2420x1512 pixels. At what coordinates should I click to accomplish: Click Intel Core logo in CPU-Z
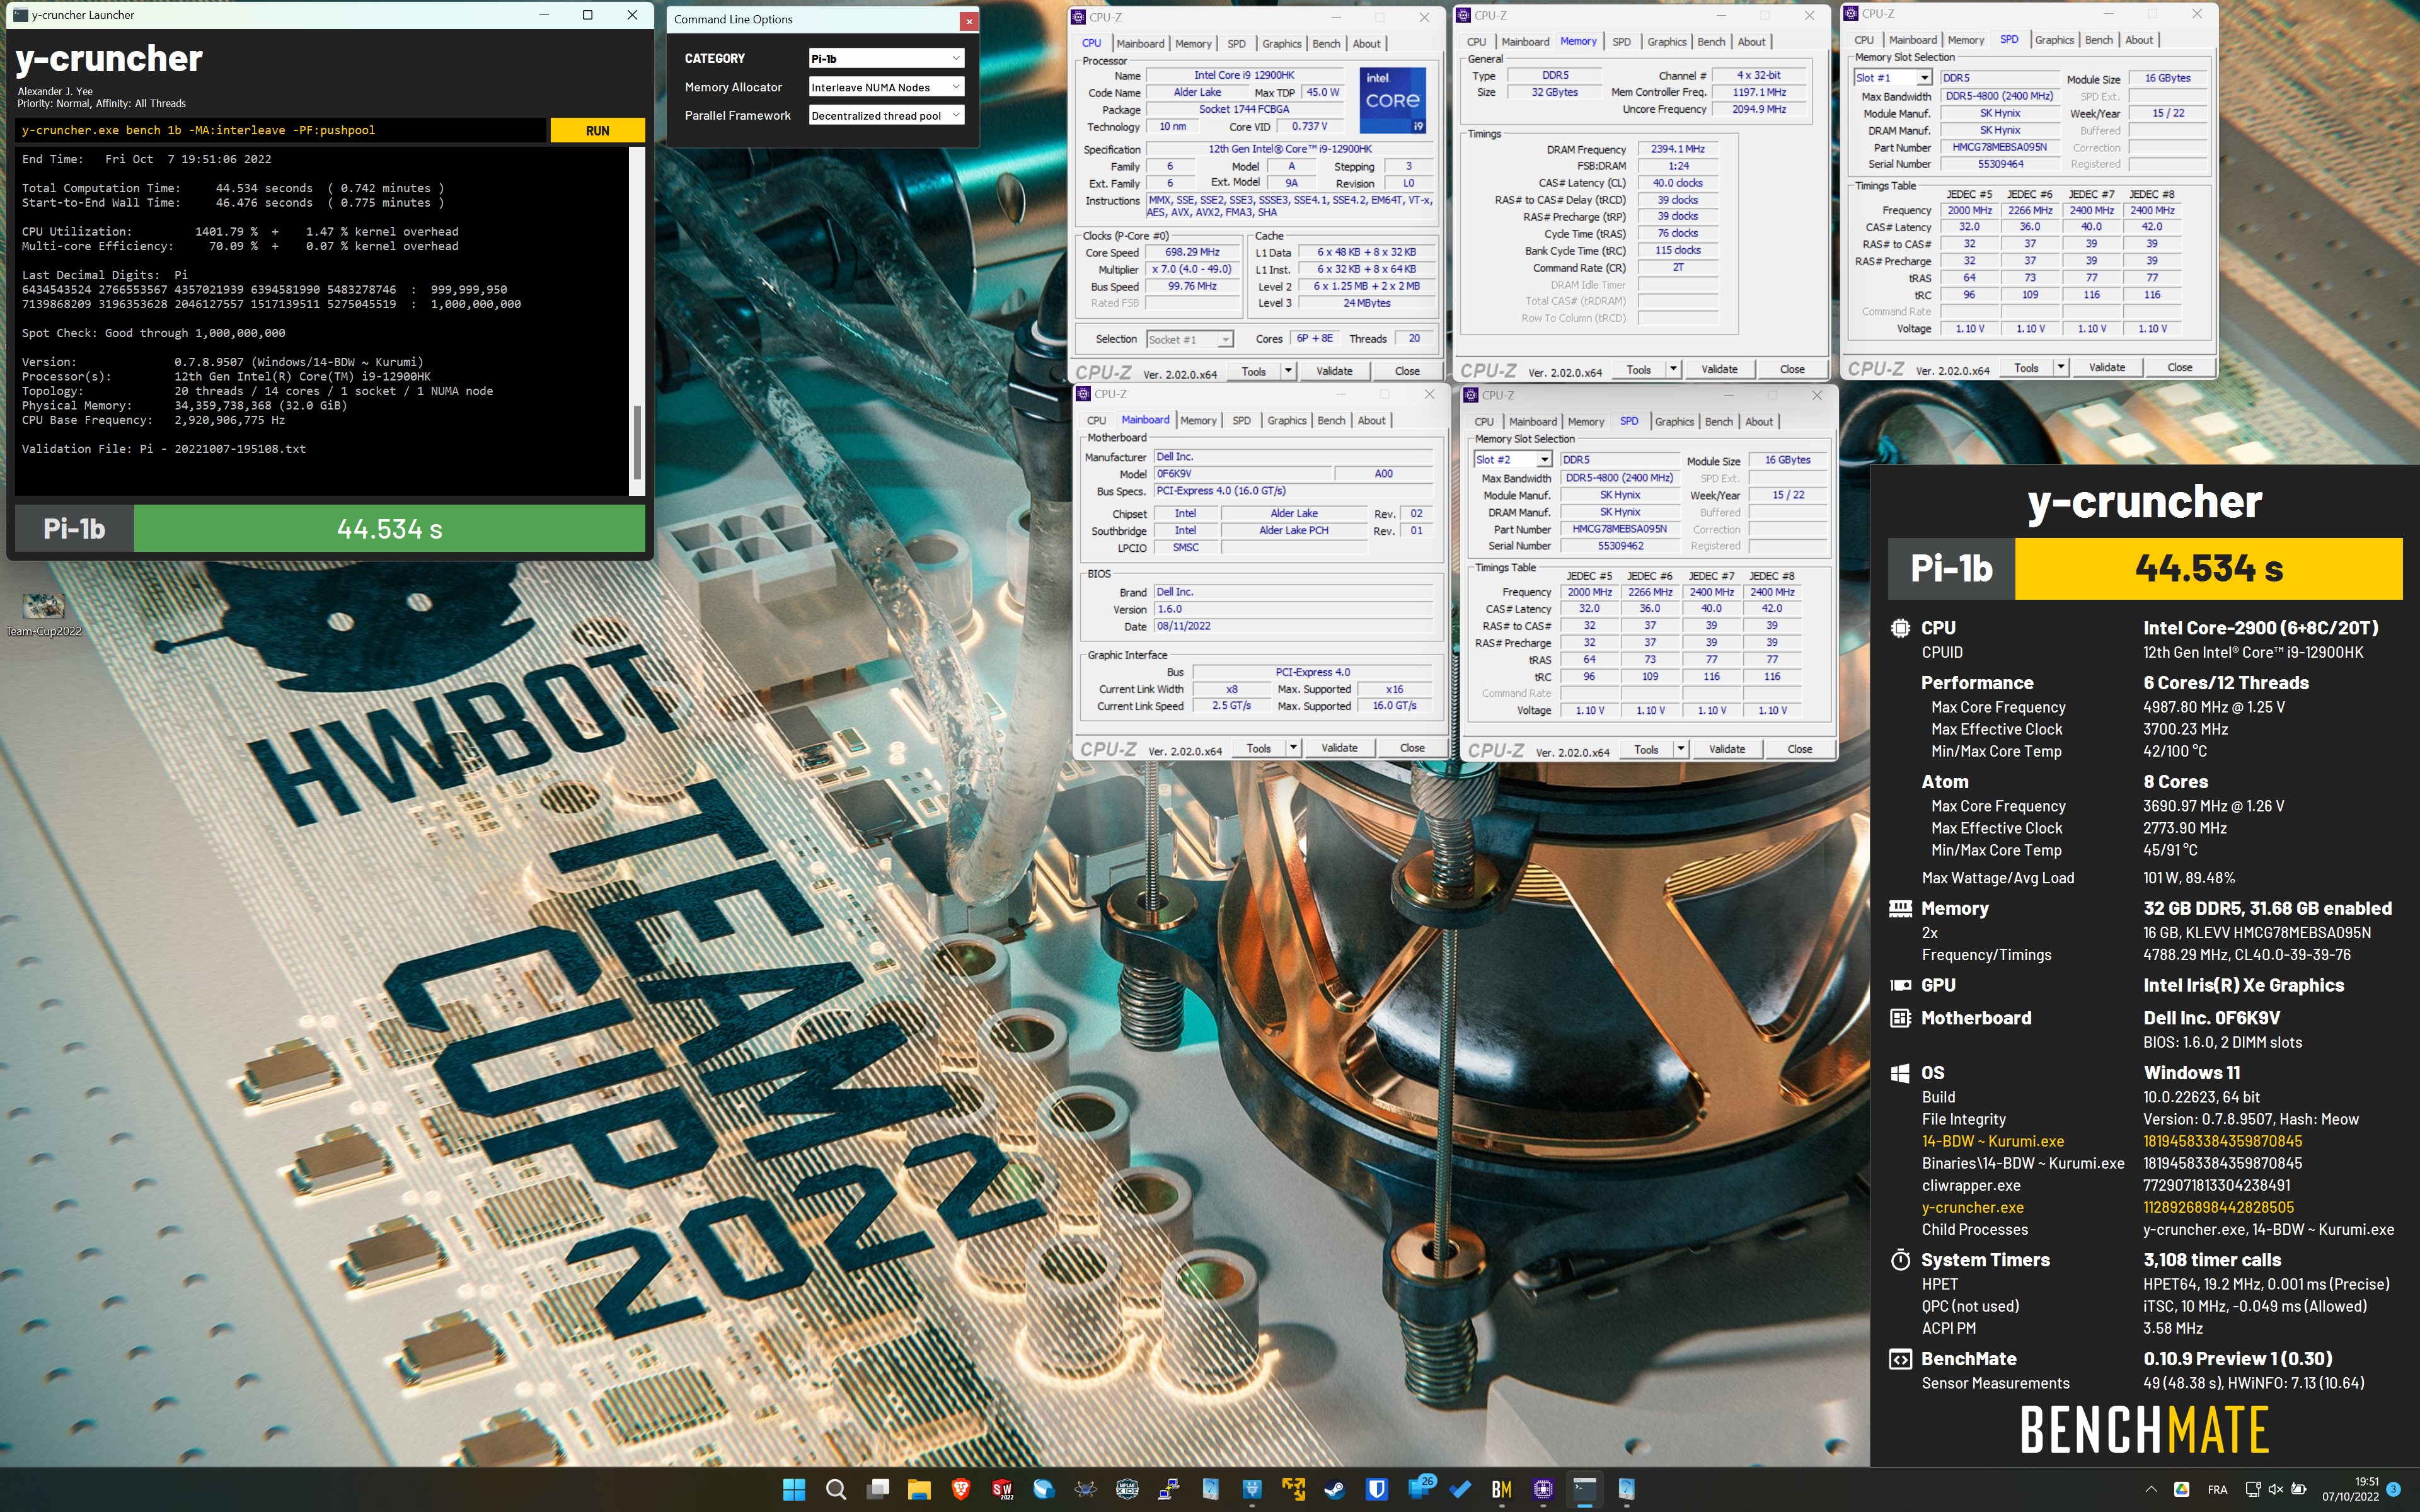click(x=1393, y=100)
